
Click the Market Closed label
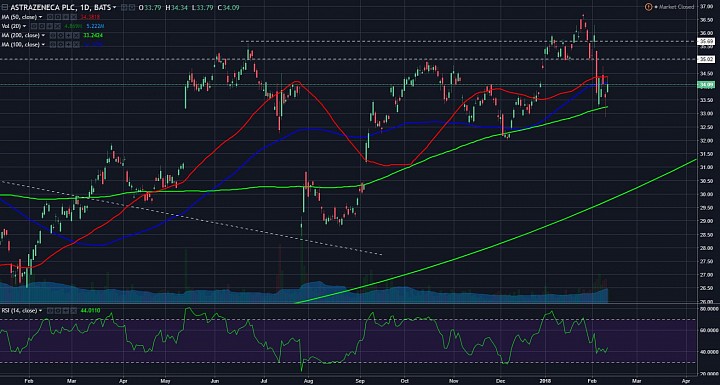point(676,7)
